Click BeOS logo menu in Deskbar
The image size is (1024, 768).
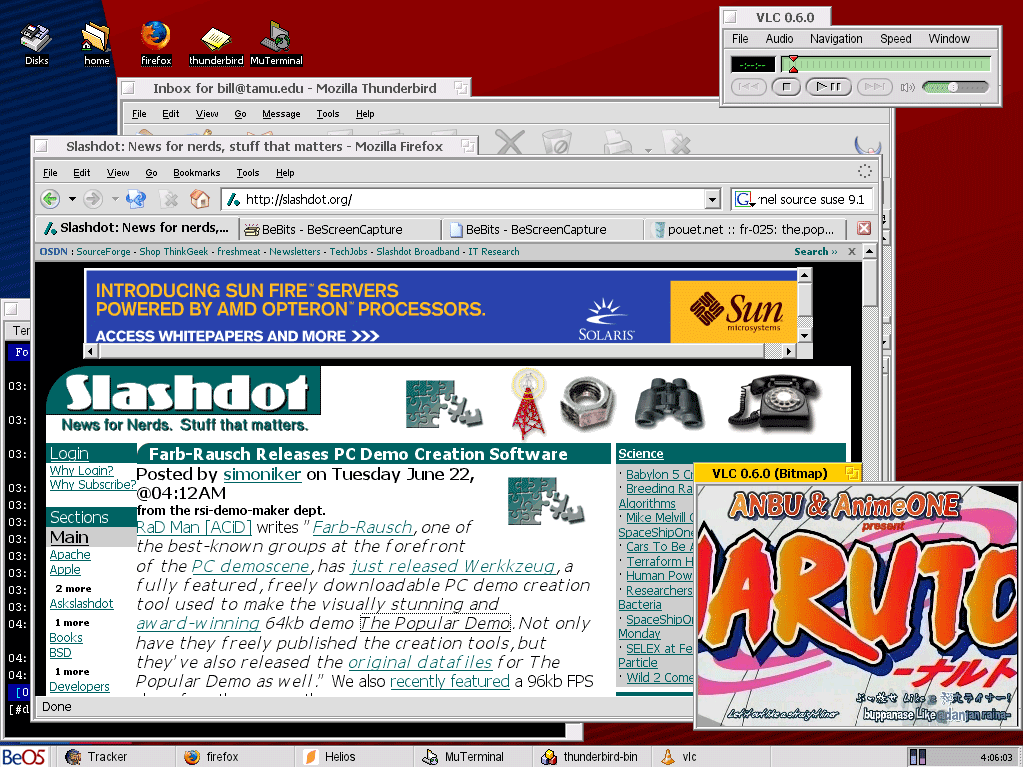pyautogui.click(x=25, y=756)
